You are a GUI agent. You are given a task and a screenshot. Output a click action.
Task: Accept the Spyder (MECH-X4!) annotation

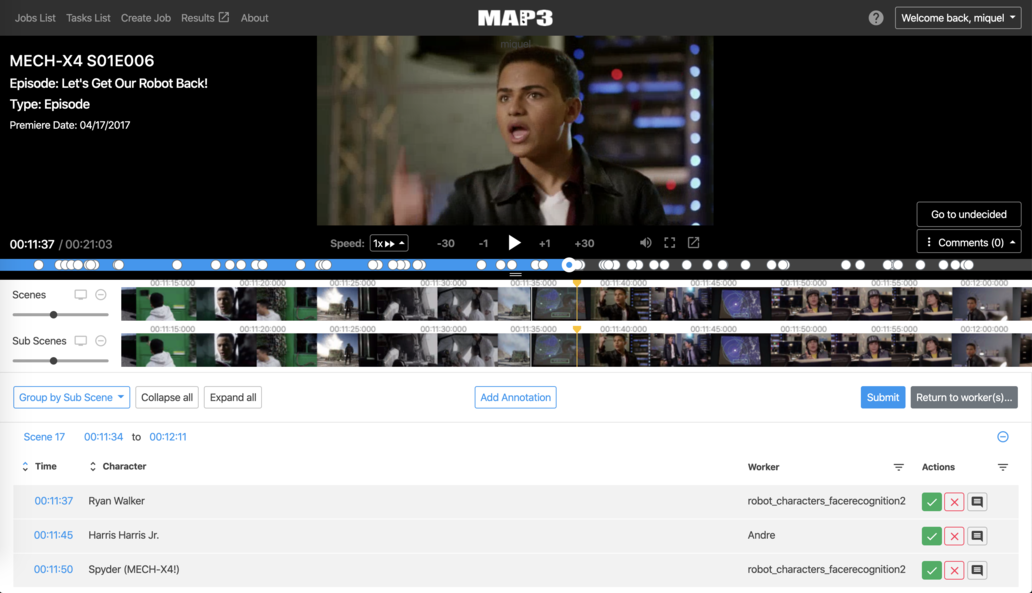pos(931,570)
